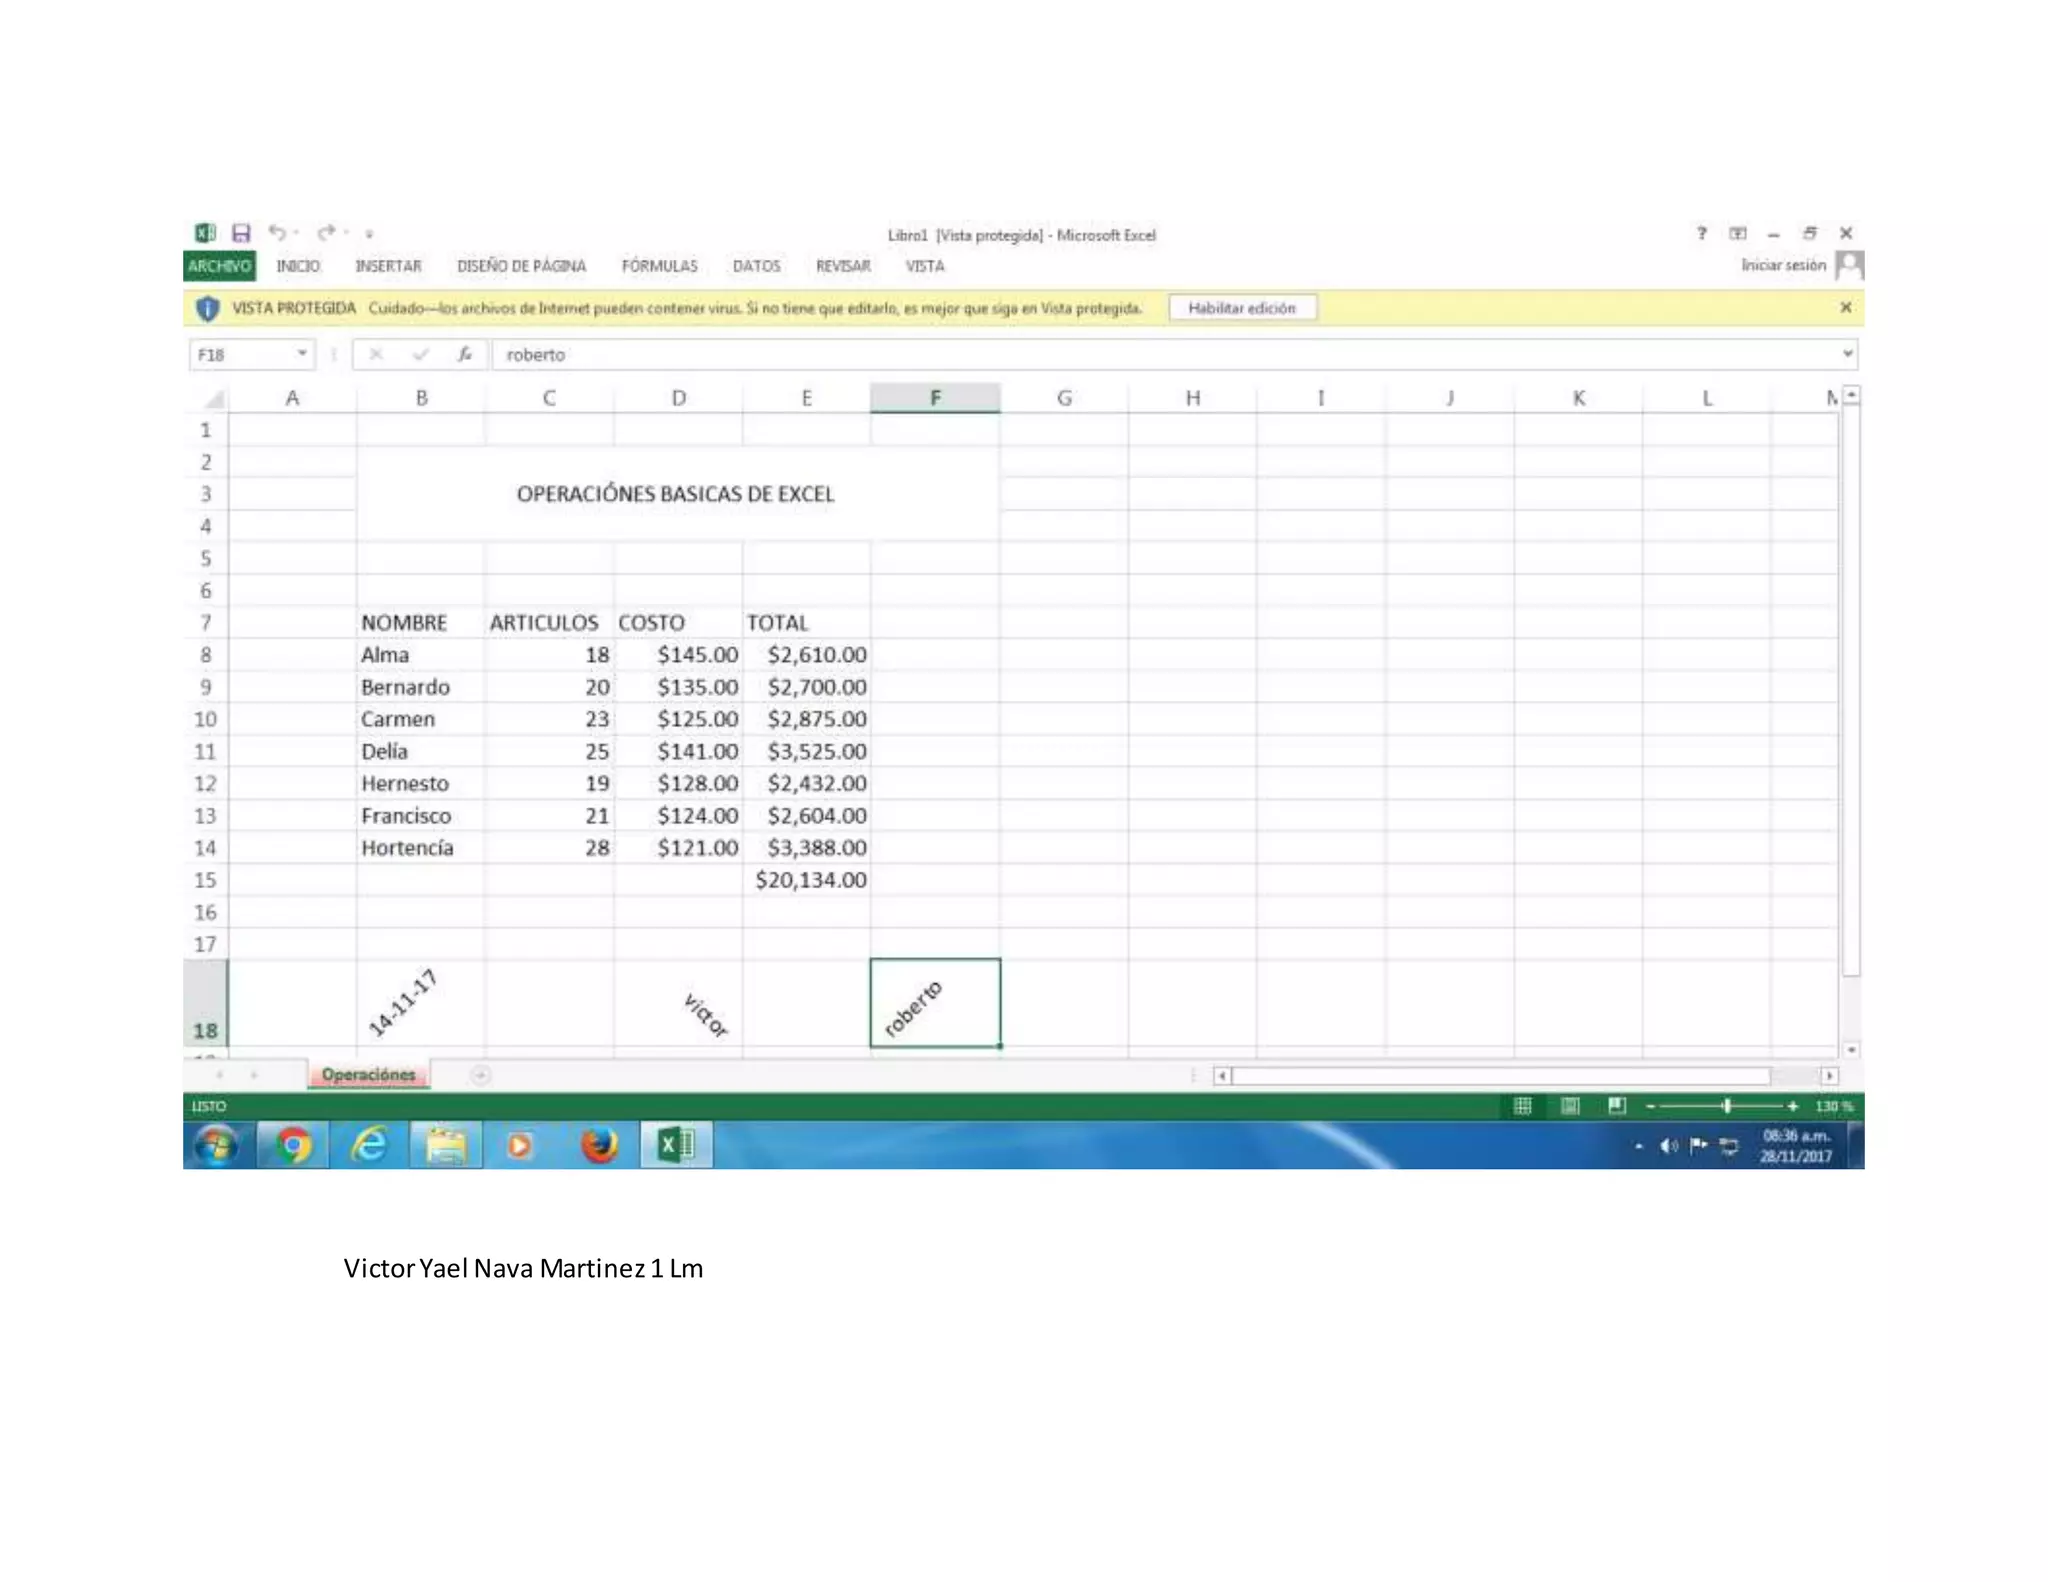This screenshot has height=1582, width=2048.
Task: Click Iniciar sesión sign-in link
Action: pos(1783,265)
